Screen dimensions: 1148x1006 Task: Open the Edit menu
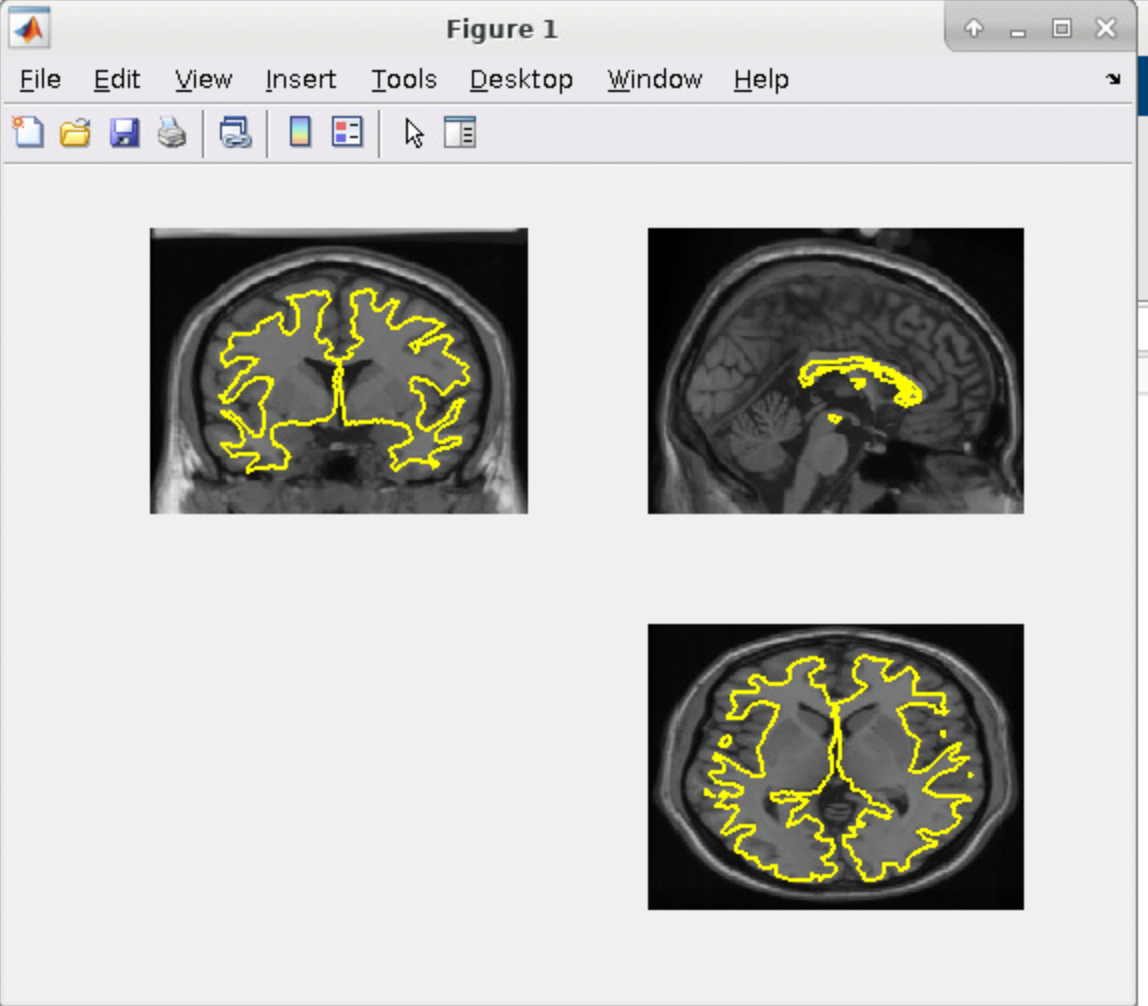tap(117, 80)
